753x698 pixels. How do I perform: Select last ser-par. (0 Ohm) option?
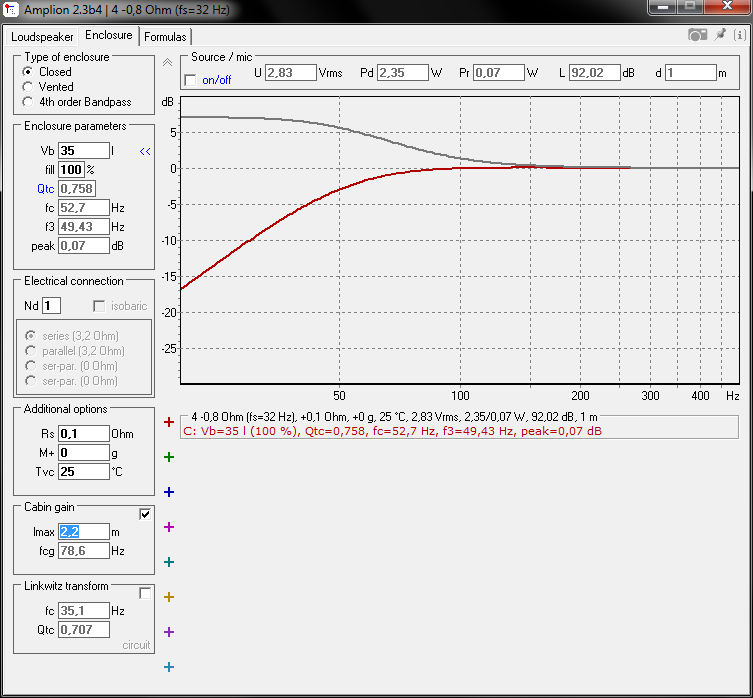[31, 381]
